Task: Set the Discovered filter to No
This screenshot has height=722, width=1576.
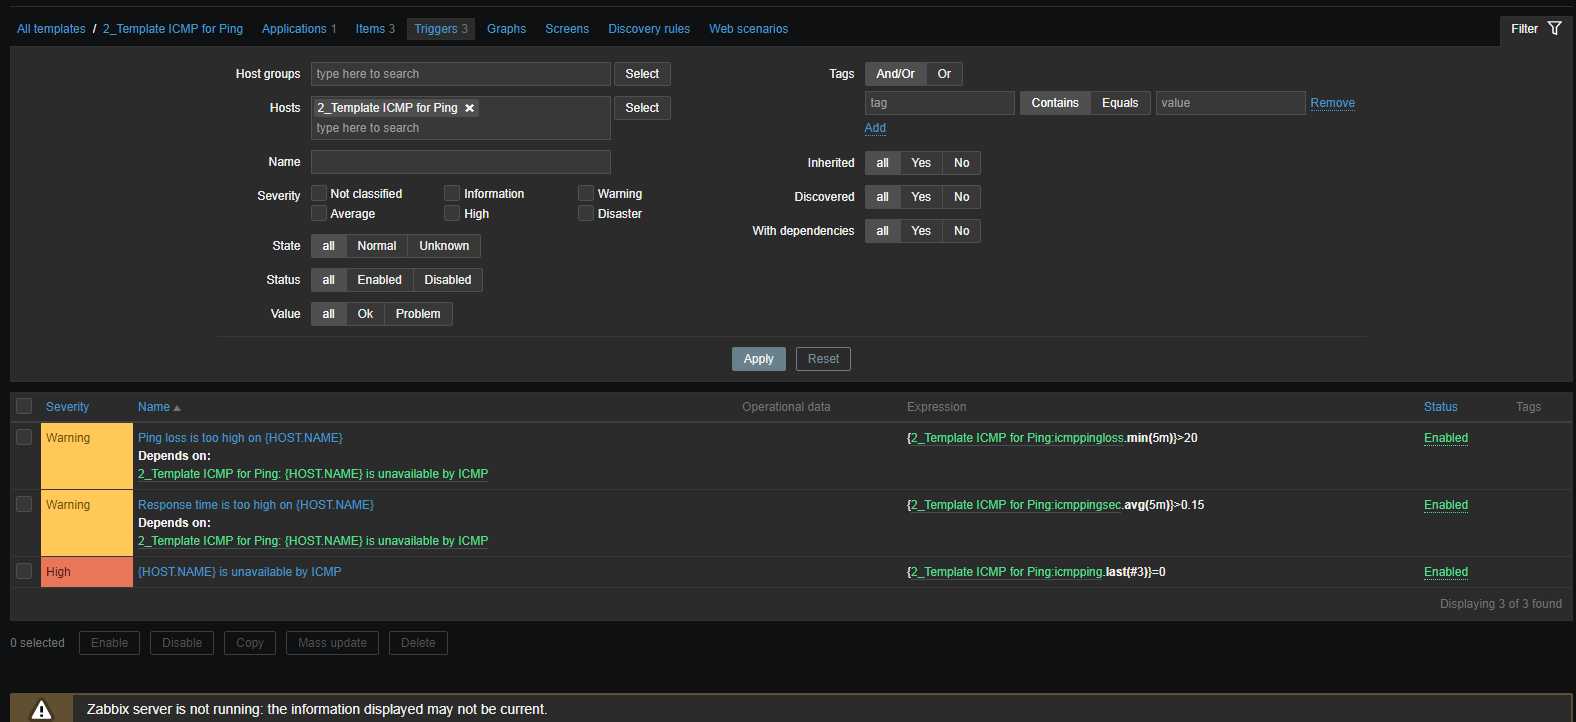Action: coord(961,197)
